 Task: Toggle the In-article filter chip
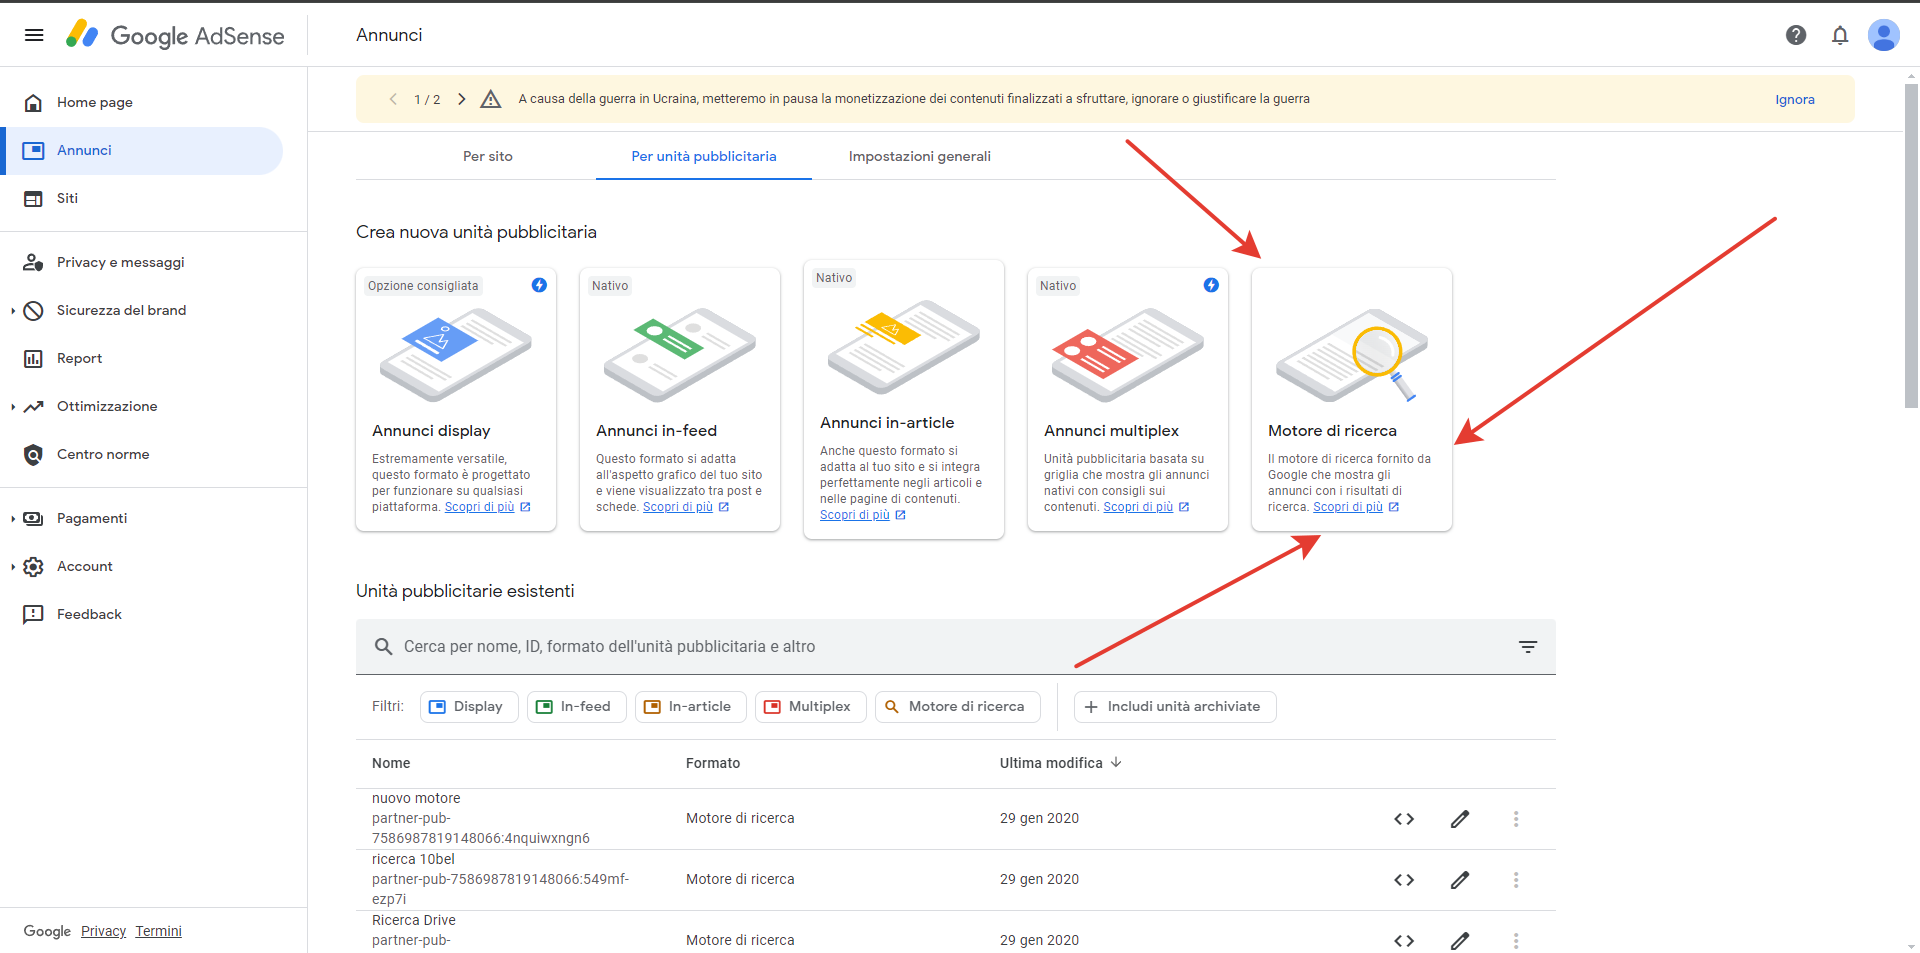[x=690, y=707]
